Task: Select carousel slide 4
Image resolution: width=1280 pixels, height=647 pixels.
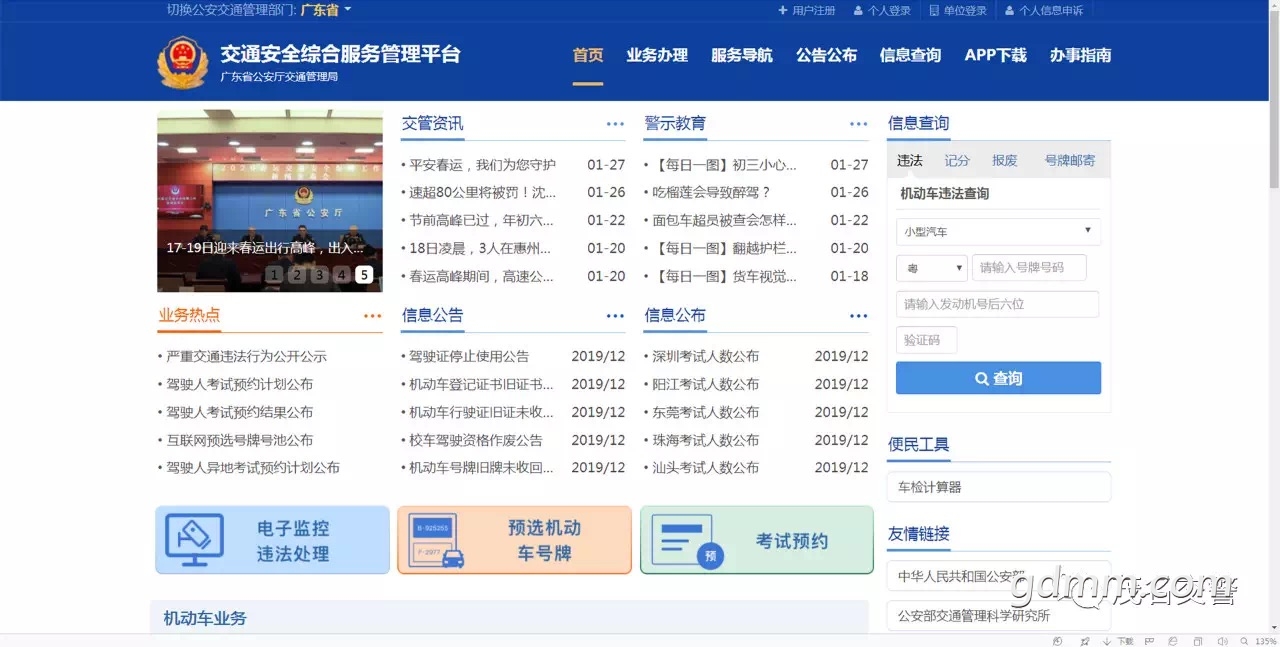Action: tap(342, 275)
